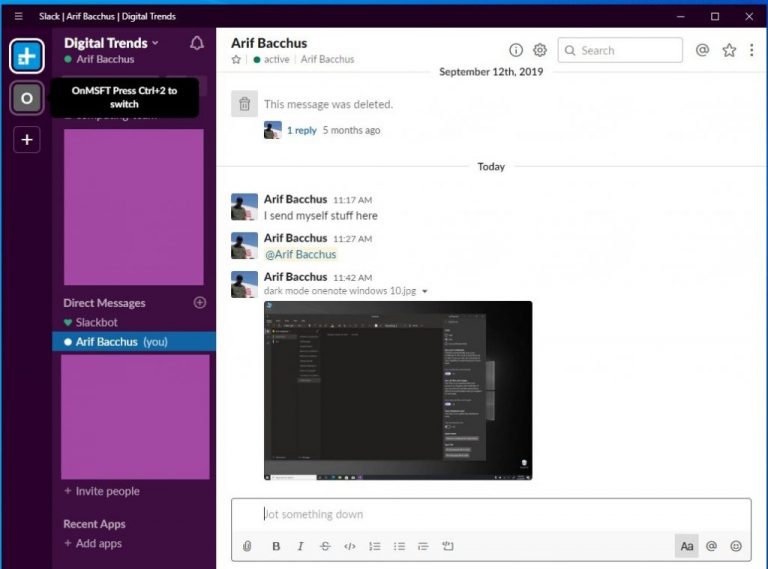Open Slackbot direct message
The height and width of the screenshot is (569, 768).
point(96,322)
